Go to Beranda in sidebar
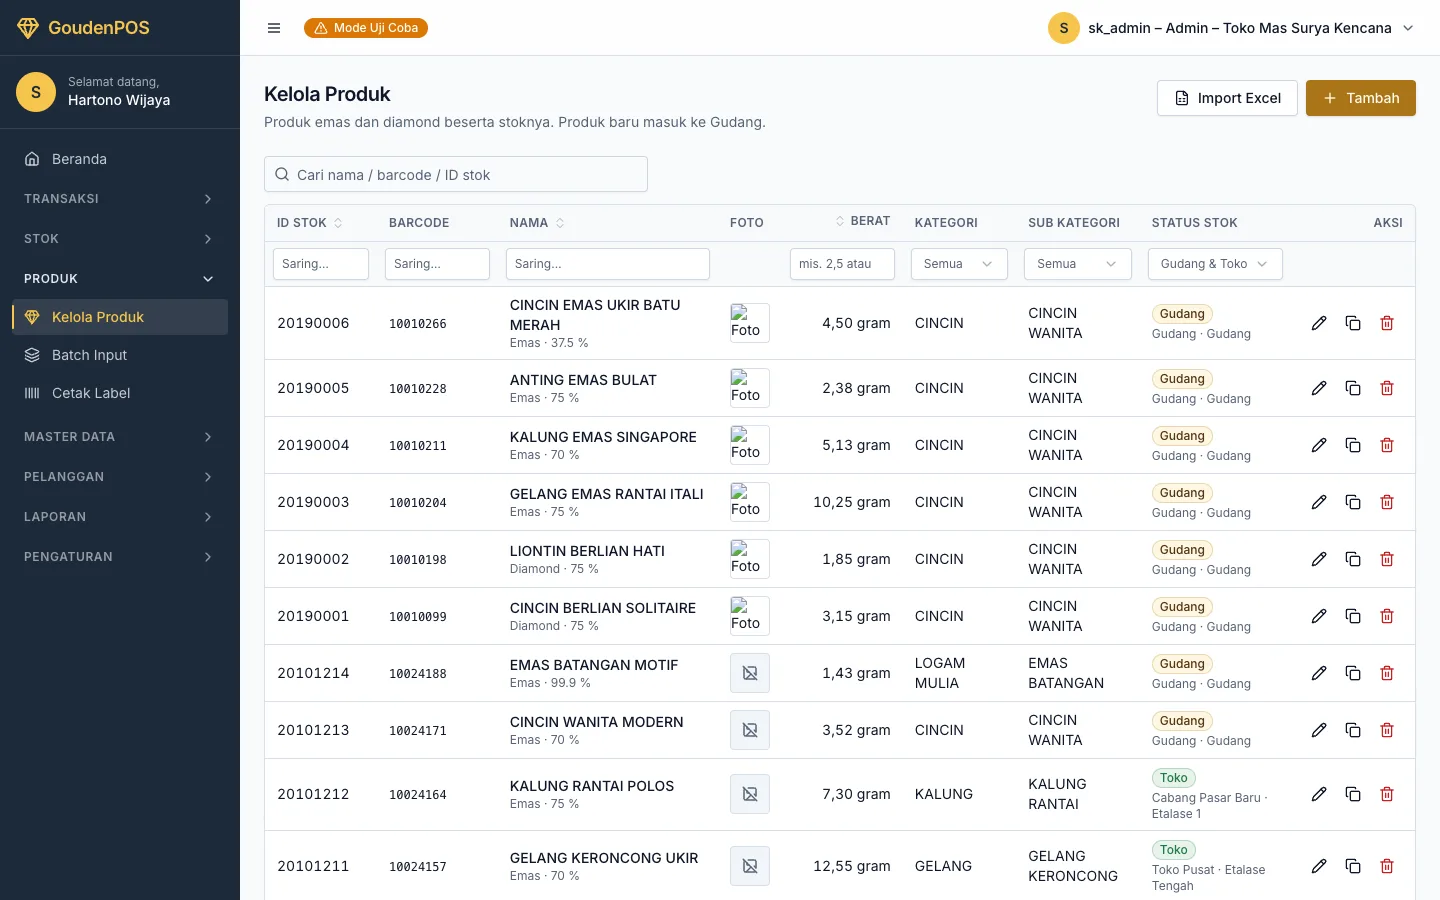Image resolution: width=1440 pixels, height=900 pixels. (120, 159)
